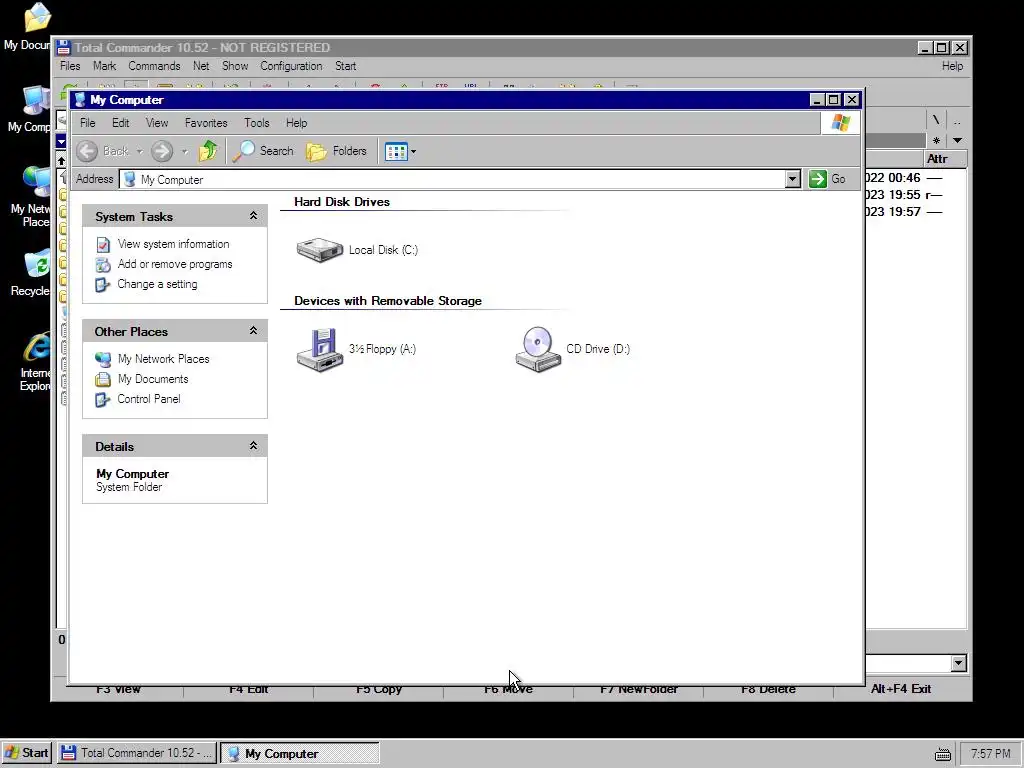The width and height of the screenshot is (1024, 768).
Task: Click Add or remove programs link
Action: [x=175, y=264]
